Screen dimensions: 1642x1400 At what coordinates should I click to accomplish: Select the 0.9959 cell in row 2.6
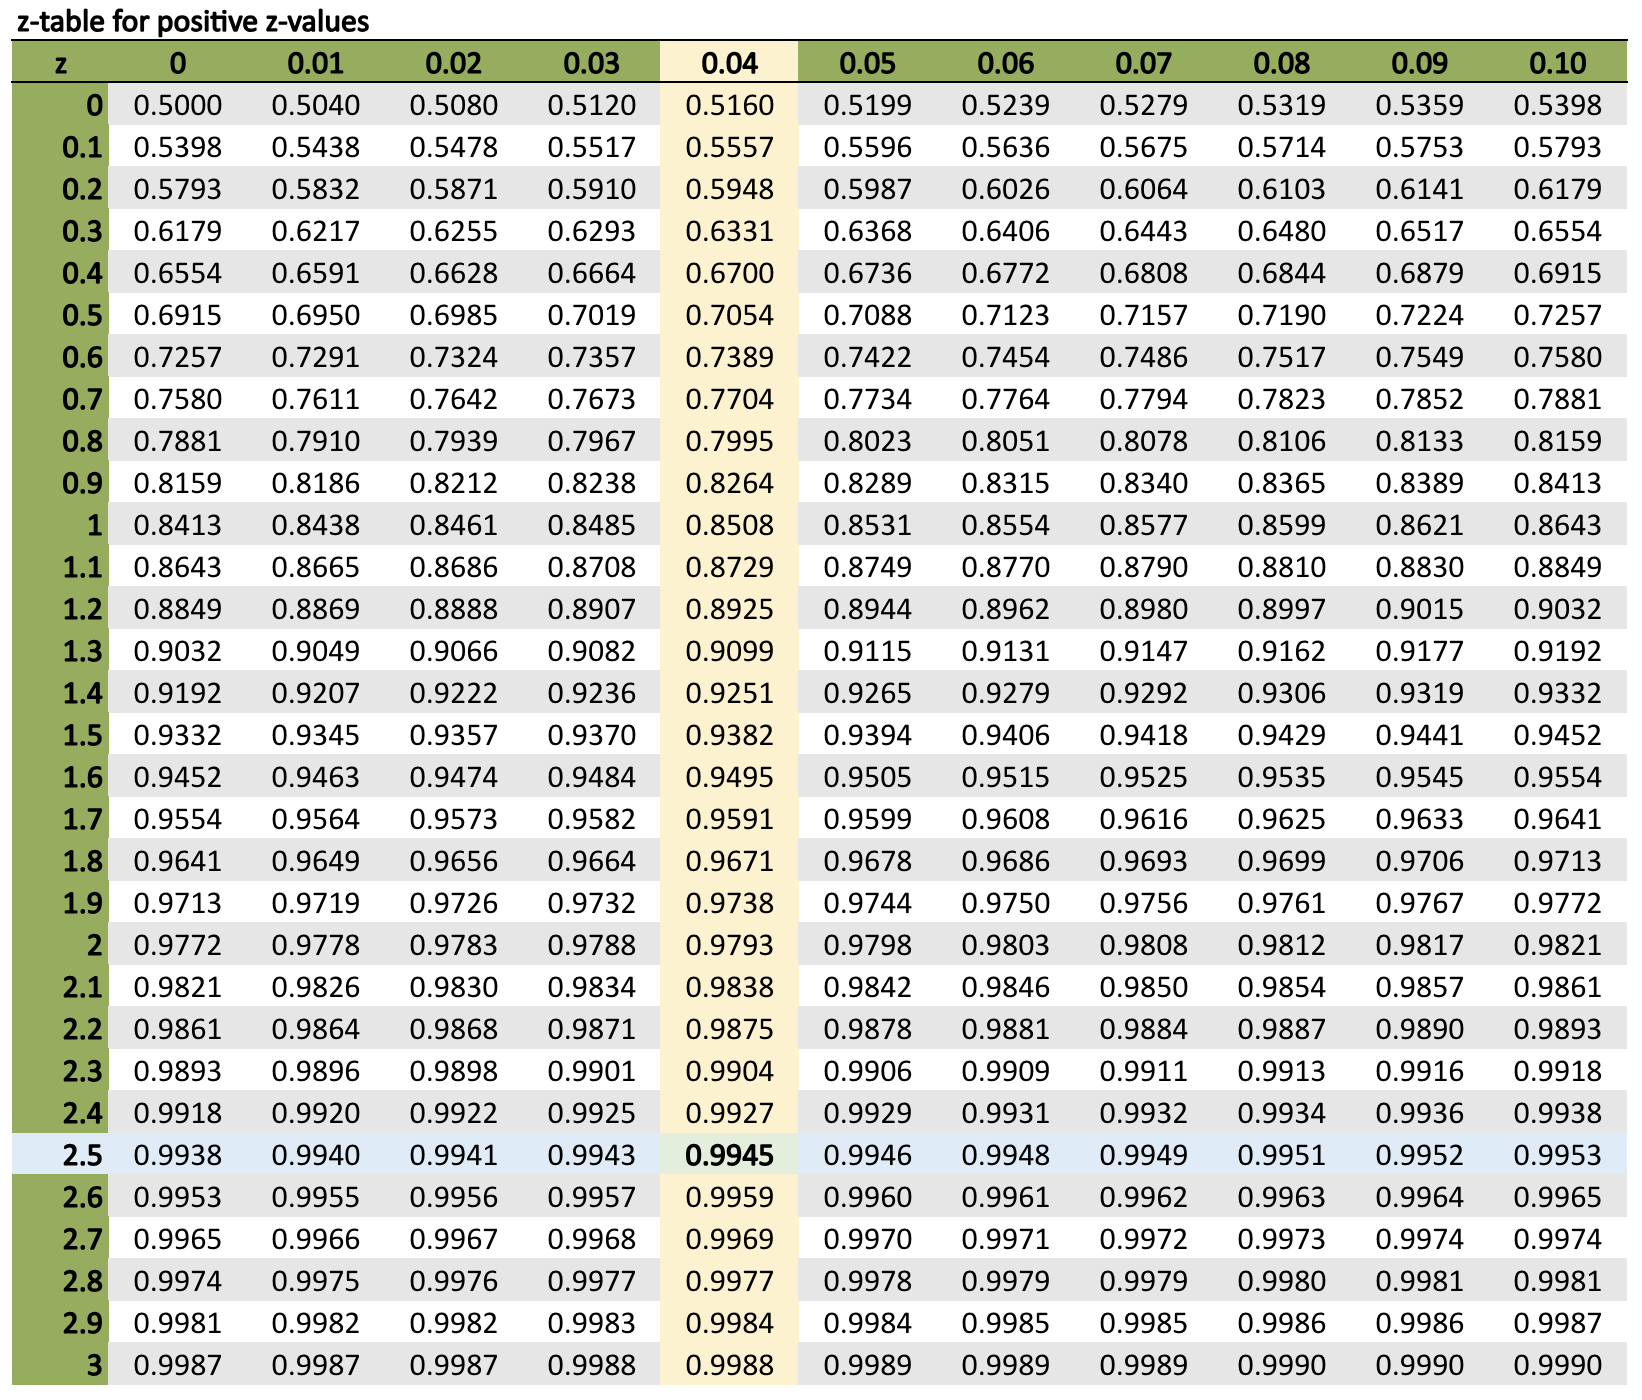click(729, 1197)
